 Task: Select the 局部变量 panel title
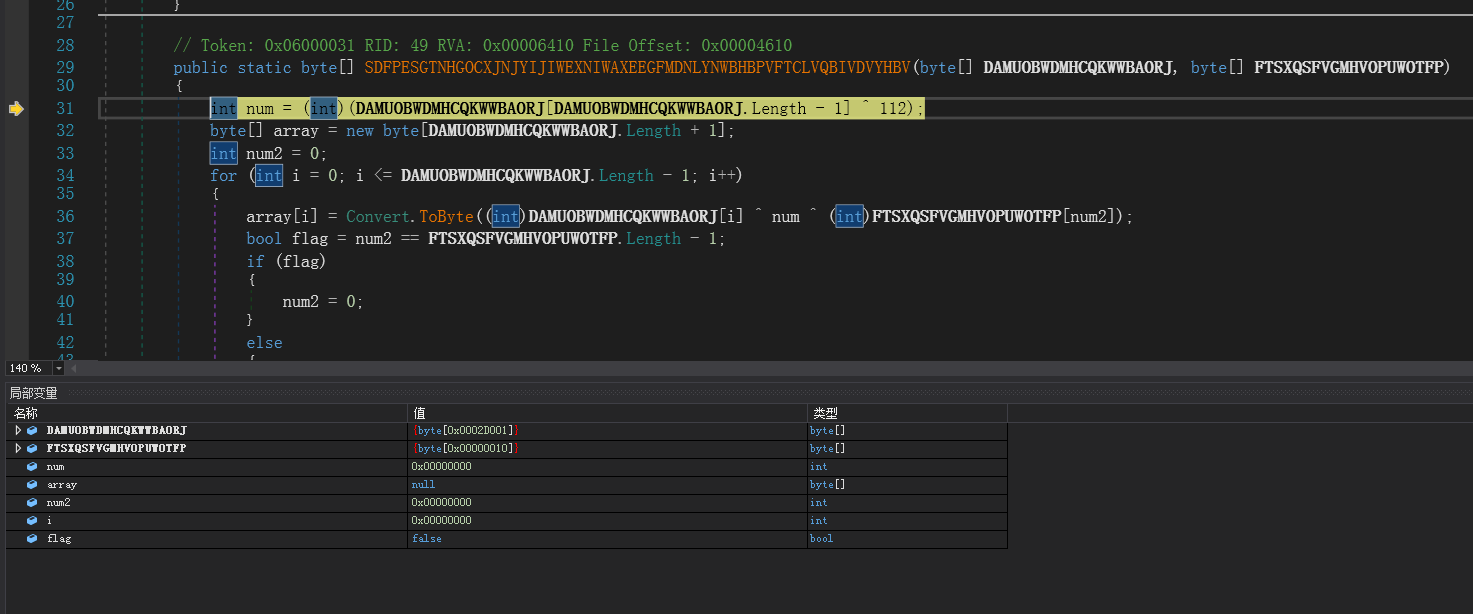(x=34, y=393)
